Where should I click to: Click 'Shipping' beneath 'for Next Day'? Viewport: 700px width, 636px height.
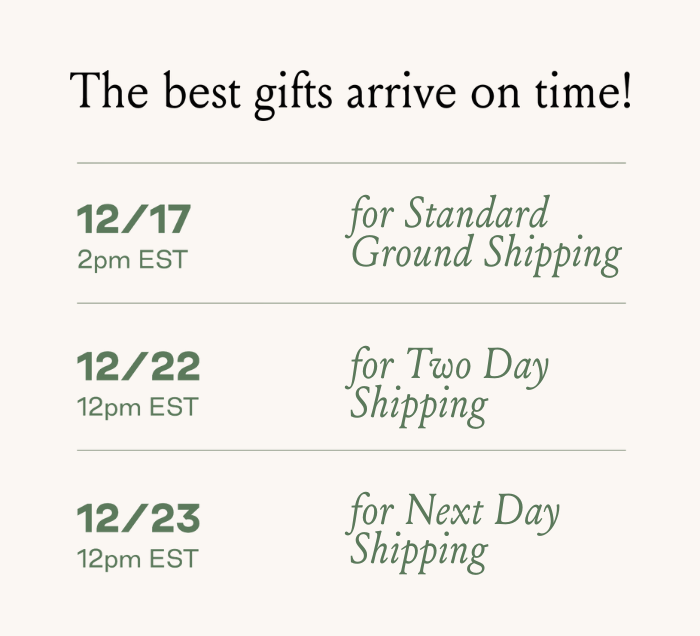coord(419,552)
